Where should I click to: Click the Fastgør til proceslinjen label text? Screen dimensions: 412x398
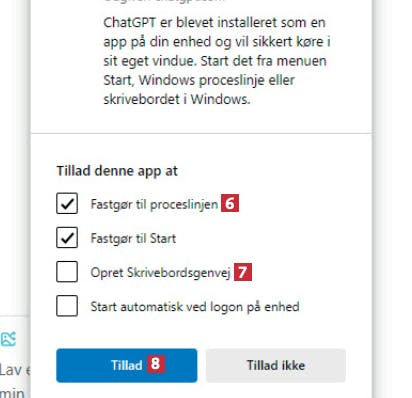click(154, 204)
